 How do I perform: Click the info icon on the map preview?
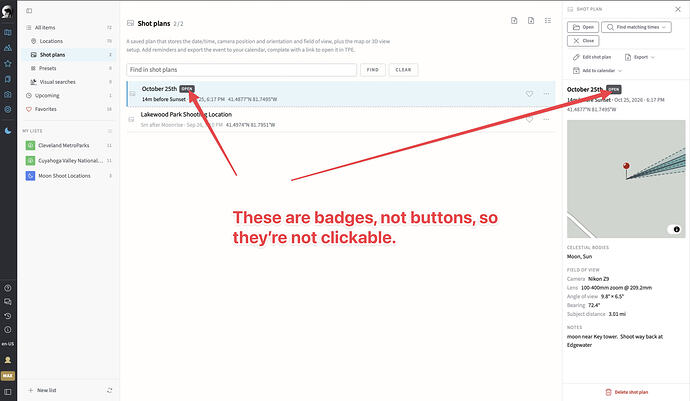676,229
